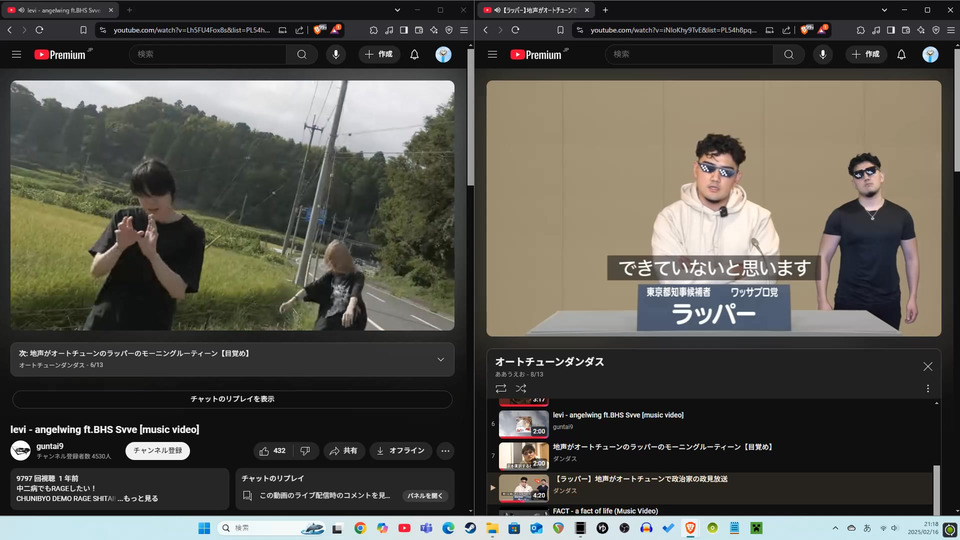Toggle playlist loop in right window
Viewport: 960px width, 540px height.
501,388
